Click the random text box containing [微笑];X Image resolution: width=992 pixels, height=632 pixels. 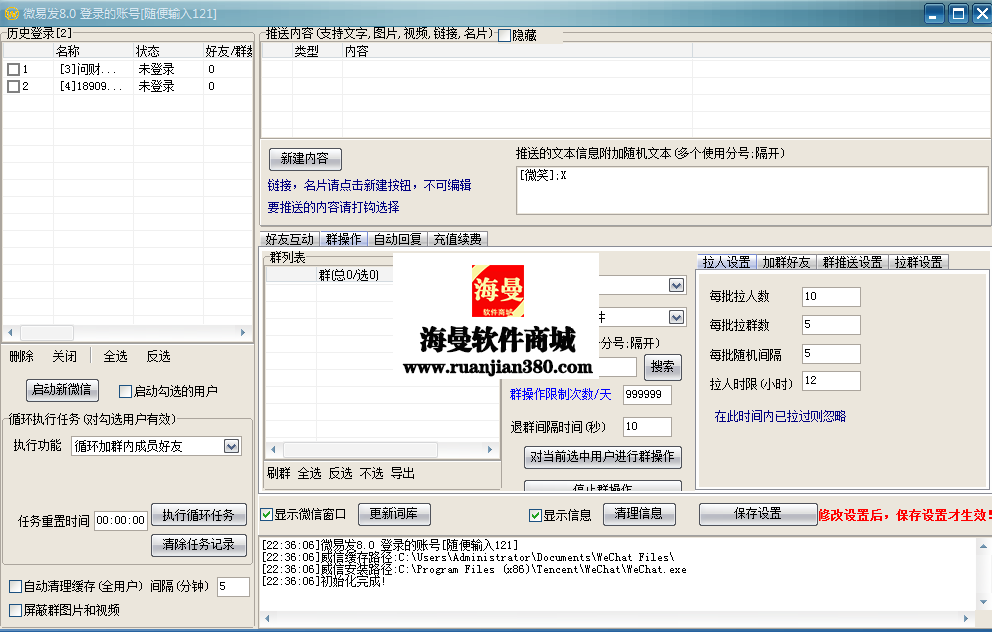pos(752,191)
